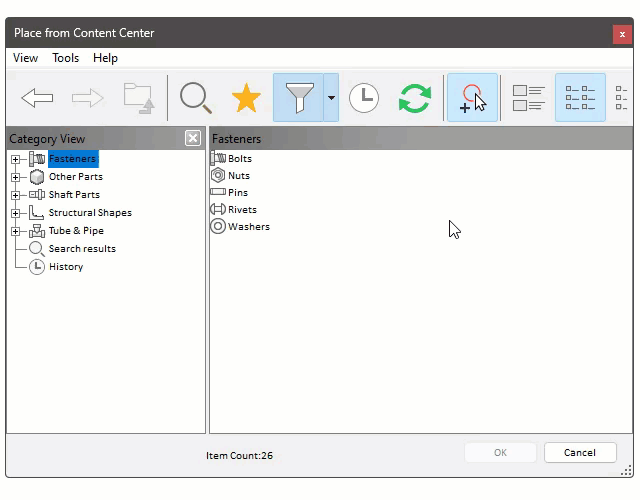The image size is (640, 500).
Task: Close the Place from Content Center window
Action: click(622, 34)
